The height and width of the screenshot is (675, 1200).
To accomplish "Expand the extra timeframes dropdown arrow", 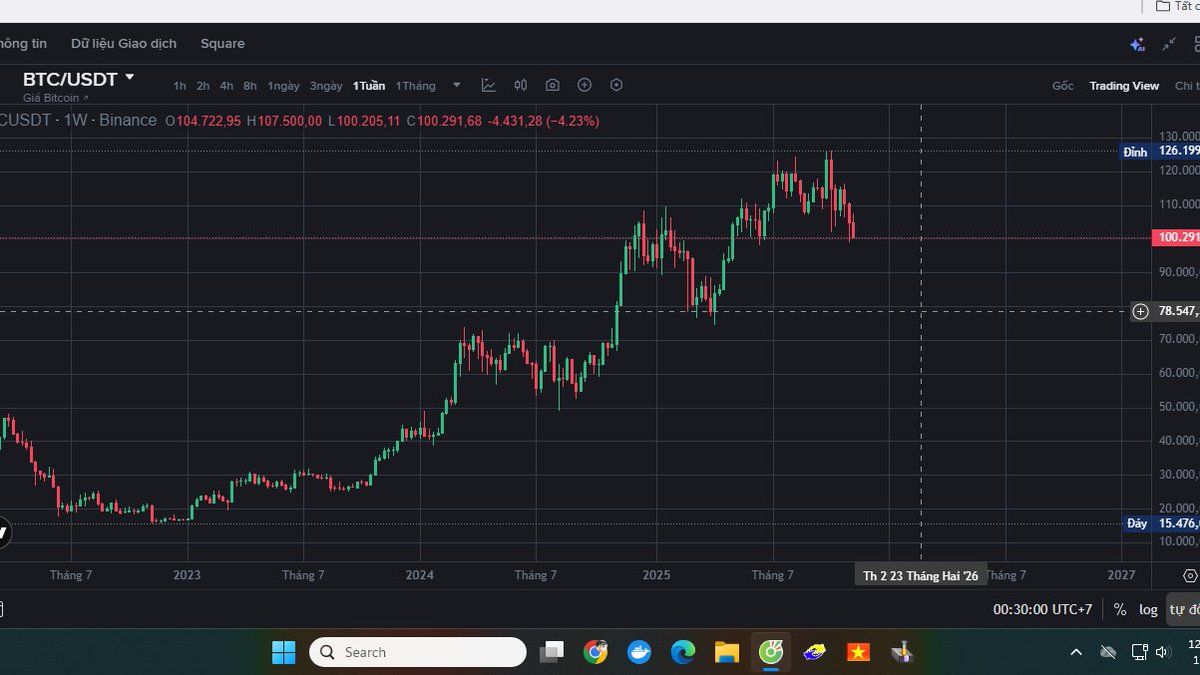I will click(x=456, y=85).
